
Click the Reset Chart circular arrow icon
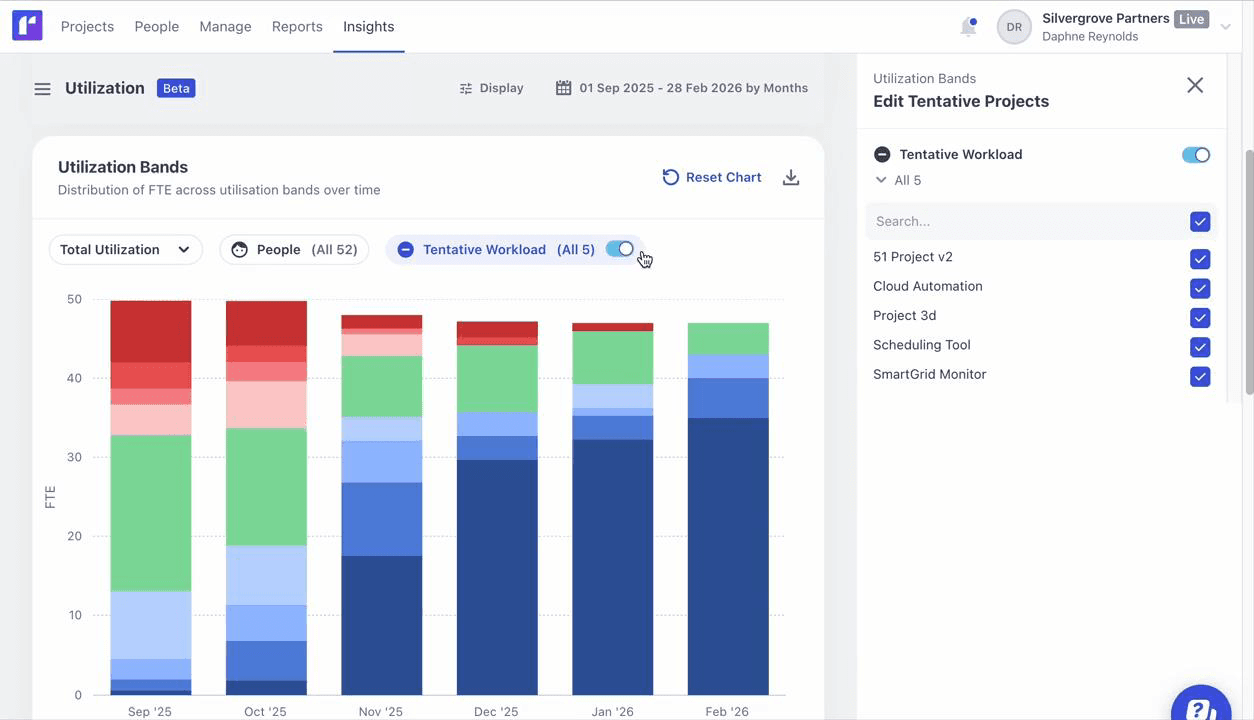click(671, 177)
